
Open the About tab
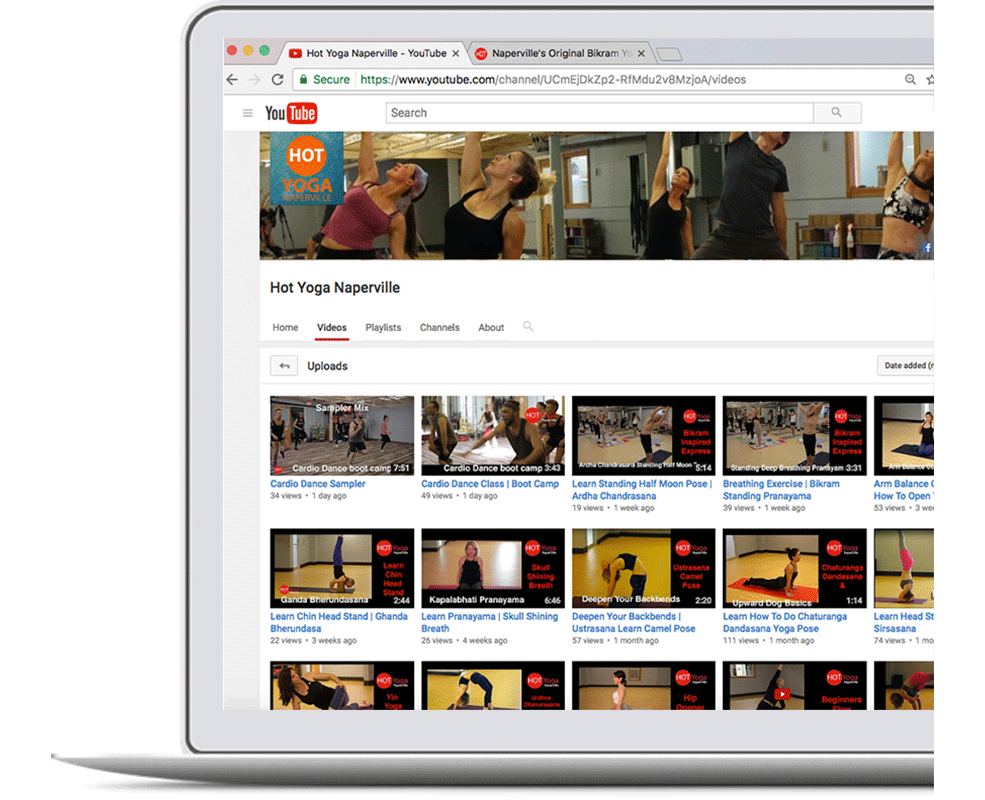[491, 328]
